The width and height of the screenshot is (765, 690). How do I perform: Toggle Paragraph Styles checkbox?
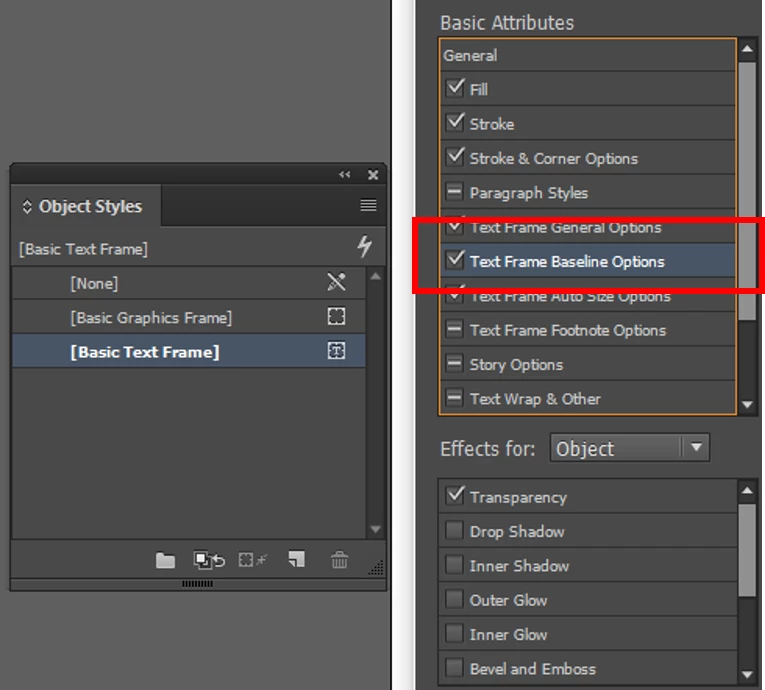click(x=455, y=191)
